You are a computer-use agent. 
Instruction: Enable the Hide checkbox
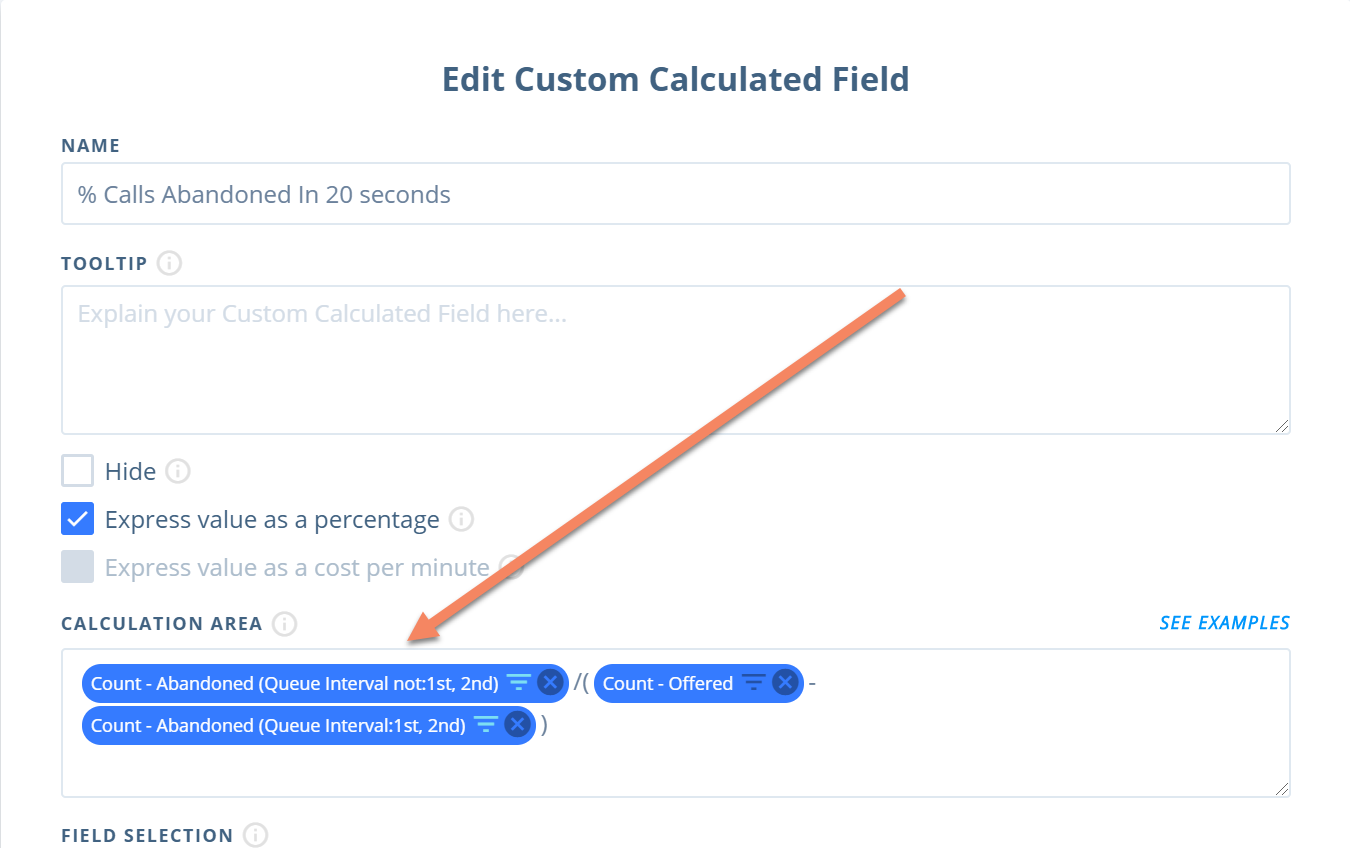coord(78,471)
